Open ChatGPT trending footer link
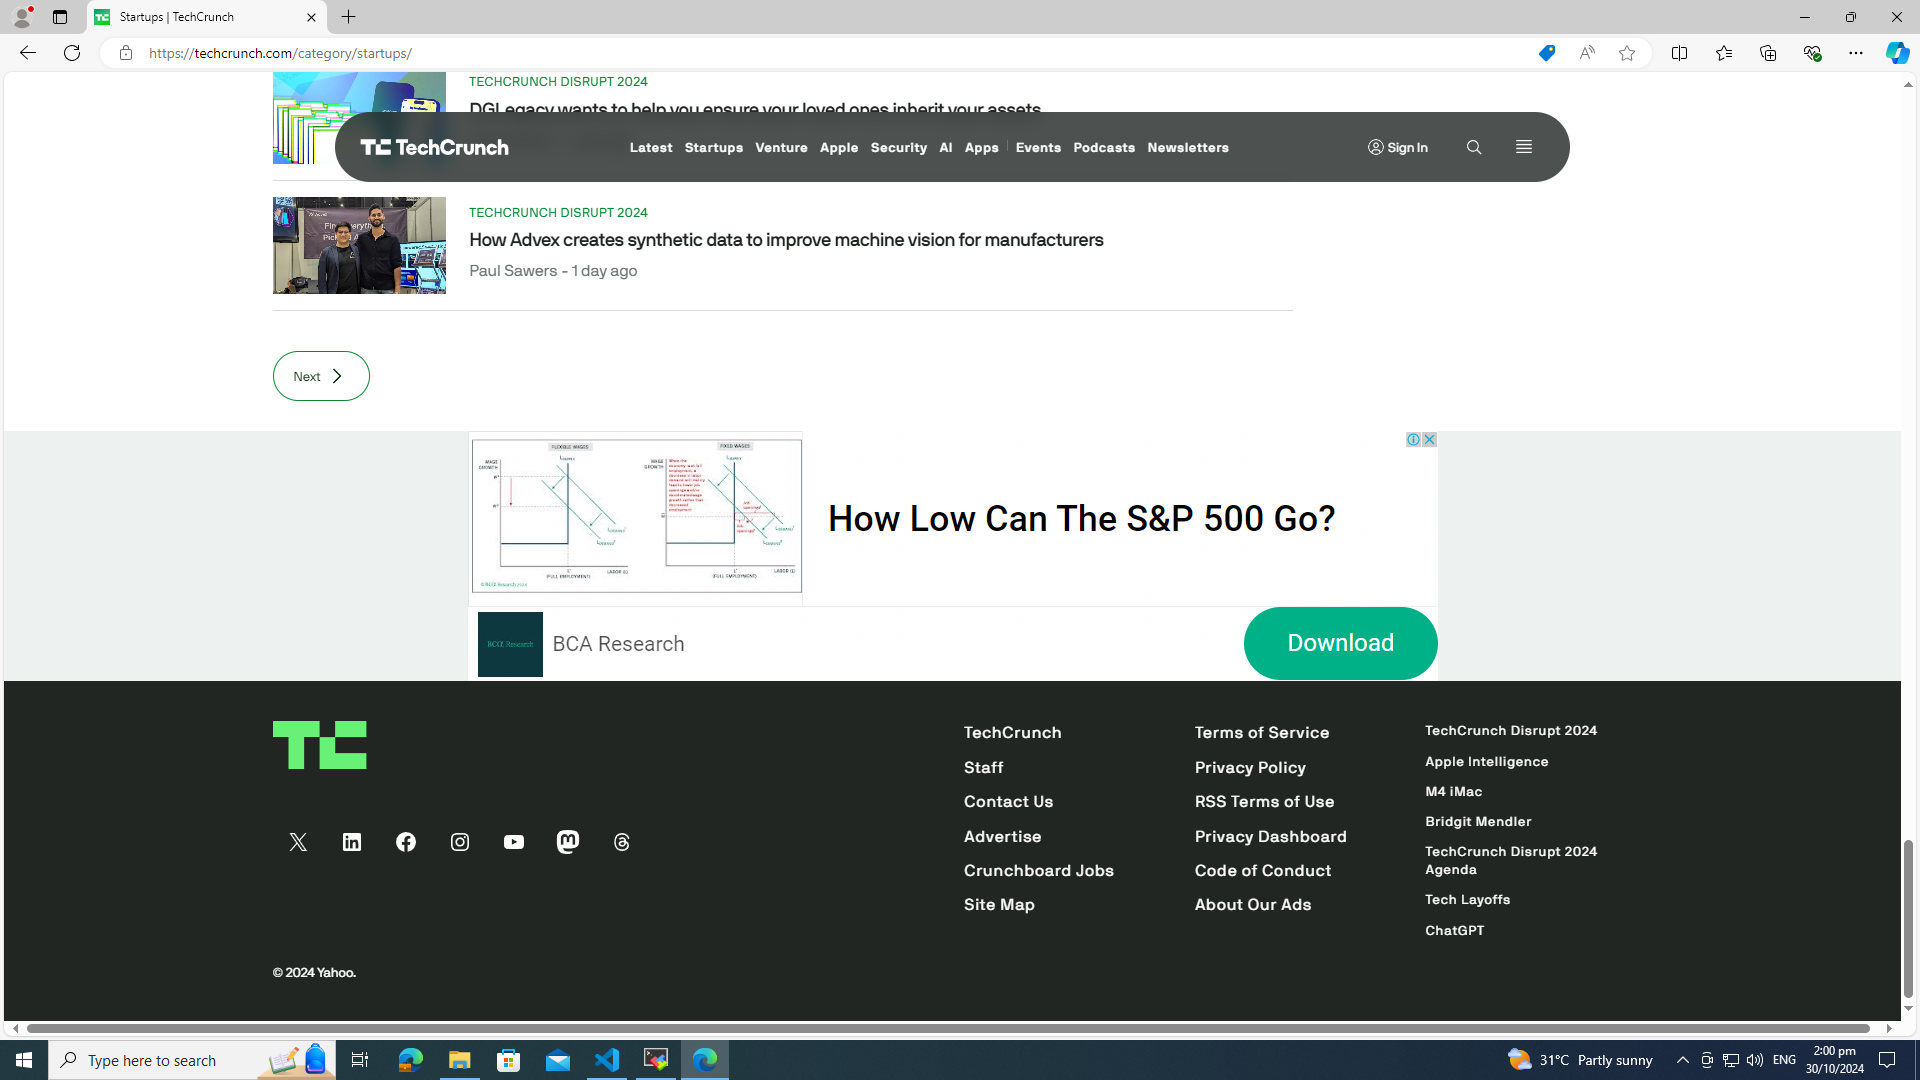Viewport: 1920px width, 1080px height. click(1455, 930)
